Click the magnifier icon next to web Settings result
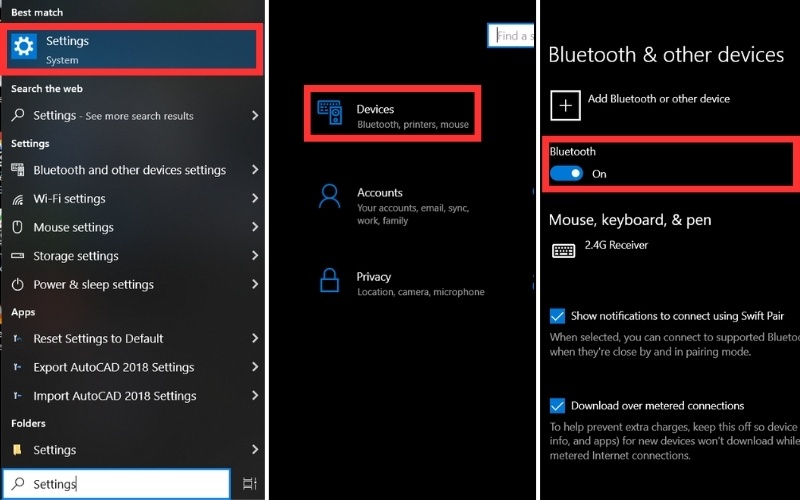 tap(18, 115)
